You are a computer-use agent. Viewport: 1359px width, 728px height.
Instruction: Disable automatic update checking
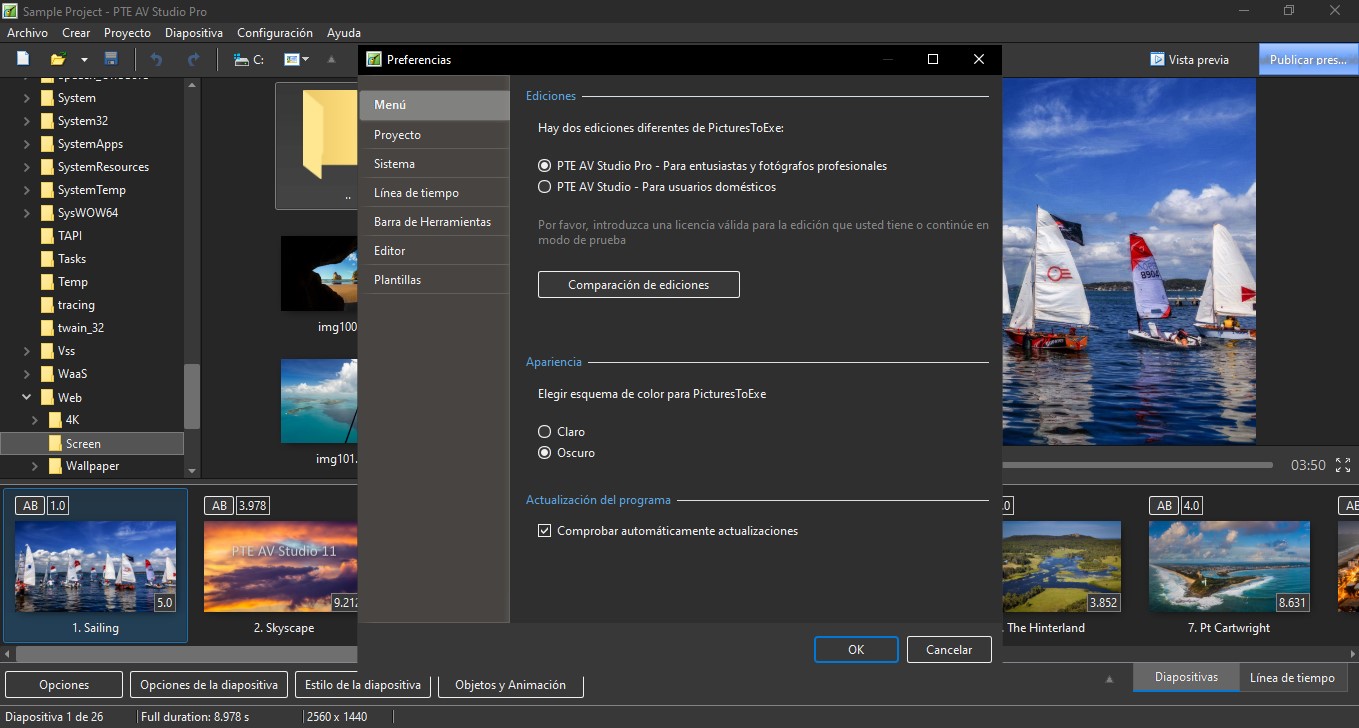tap(544, 530)
